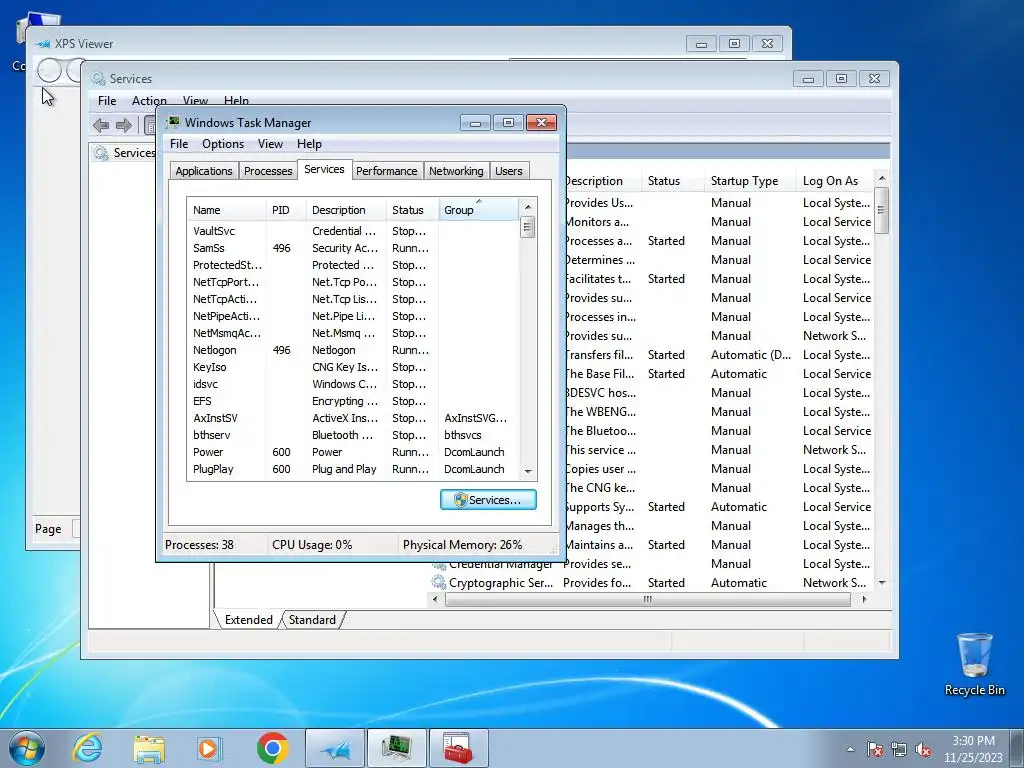Image resolution: width=1024 pixels, height=768 pixels.
Task: Select the Extended tab at bottom
Action: 248,620
